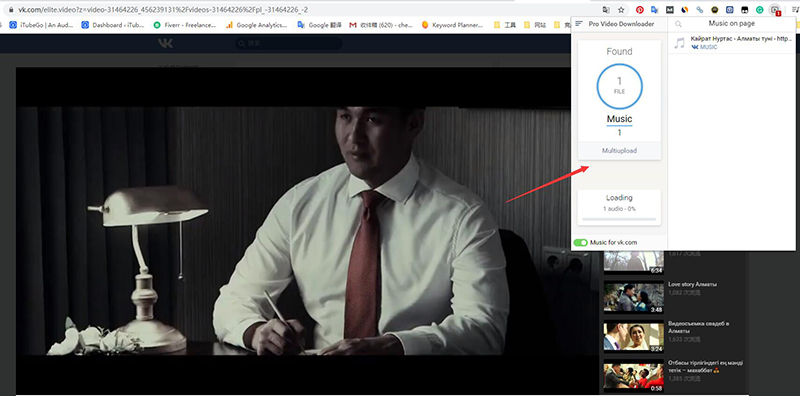This screenshot has height=396, width=800.
Task: Click the Multiupload button
Action: click(619, 151)
